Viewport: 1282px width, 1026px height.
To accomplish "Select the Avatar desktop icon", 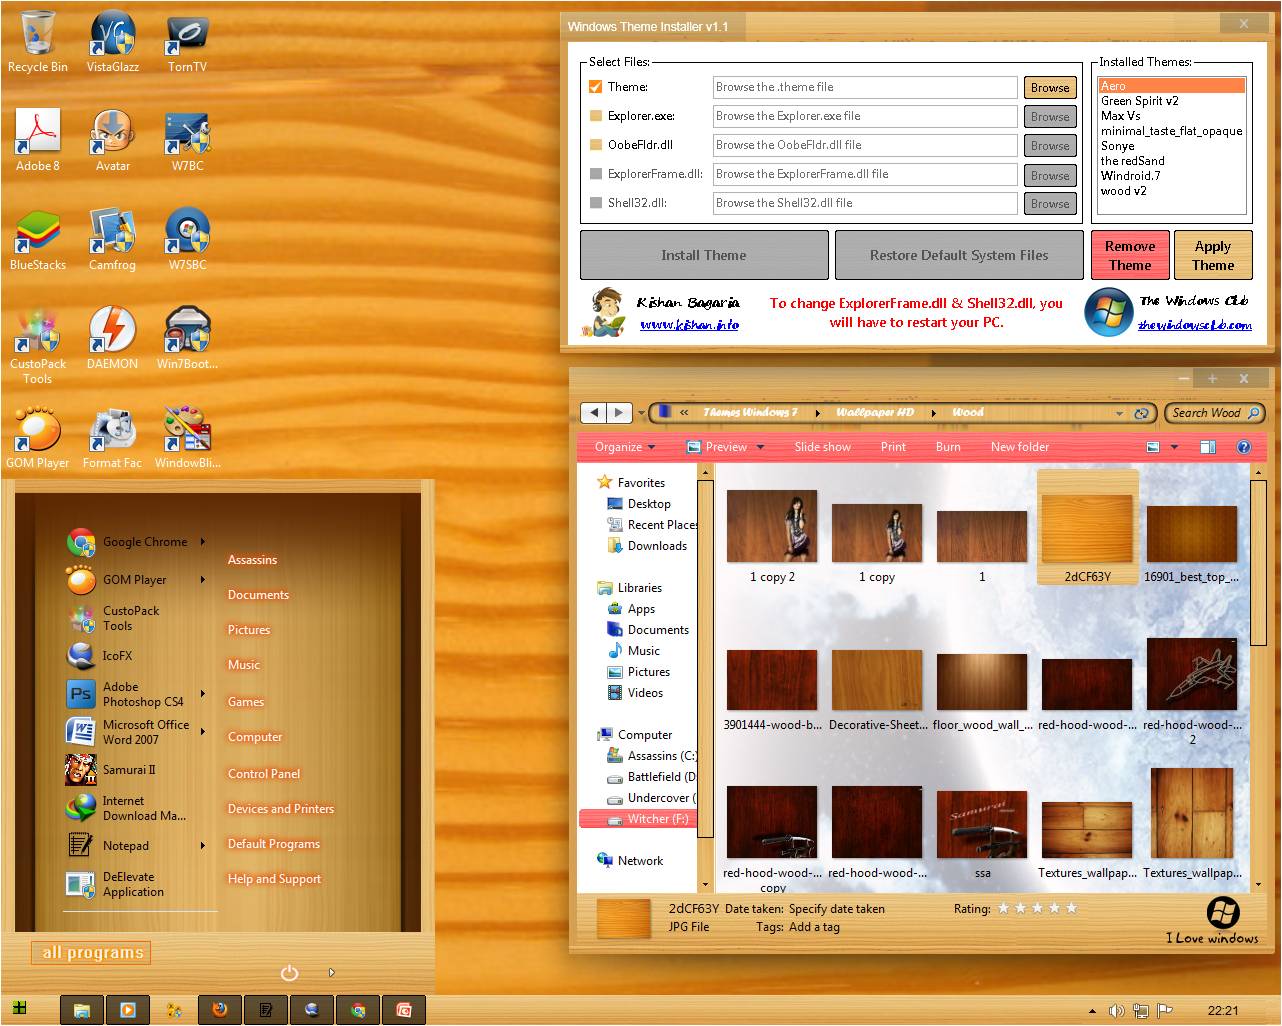I will tap(113, 141).
